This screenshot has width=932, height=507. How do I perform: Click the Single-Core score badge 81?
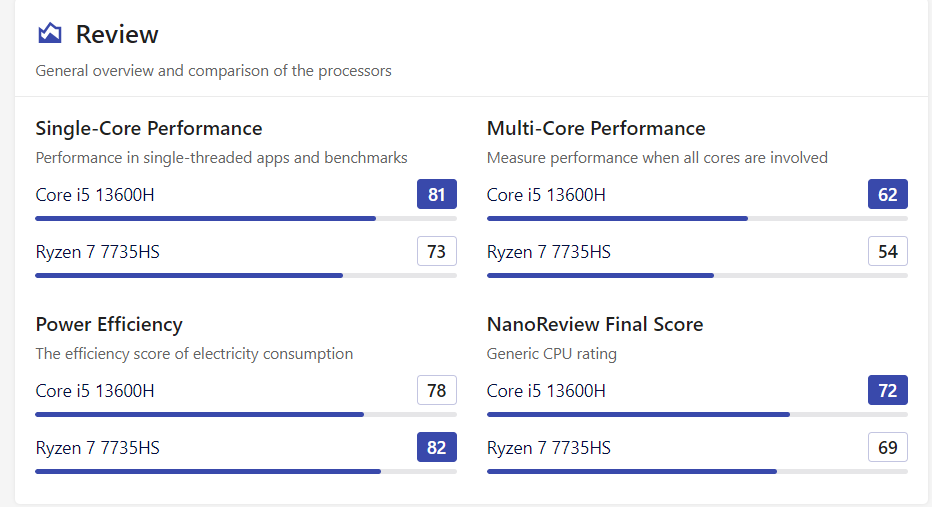tap(437, 194)
